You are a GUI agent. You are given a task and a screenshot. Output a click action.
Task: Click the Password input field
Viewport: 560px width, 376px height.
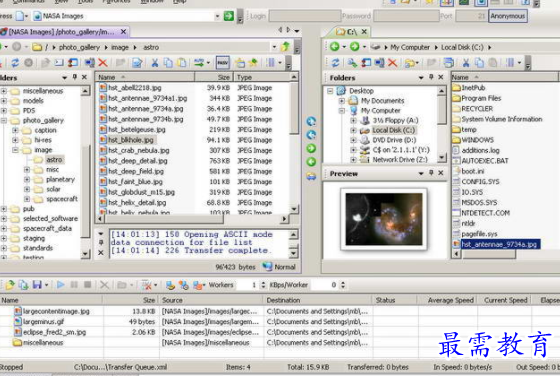pos(406,16)
